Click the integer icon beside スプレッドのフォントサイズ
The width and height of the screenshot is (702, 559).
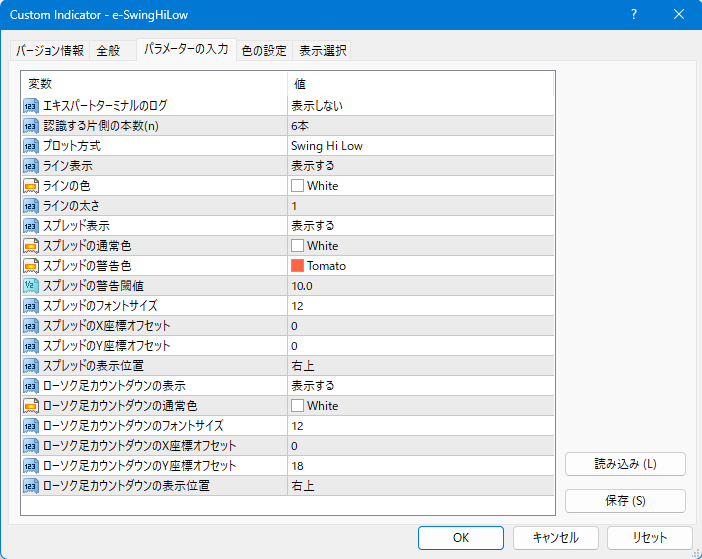(30, 306)
